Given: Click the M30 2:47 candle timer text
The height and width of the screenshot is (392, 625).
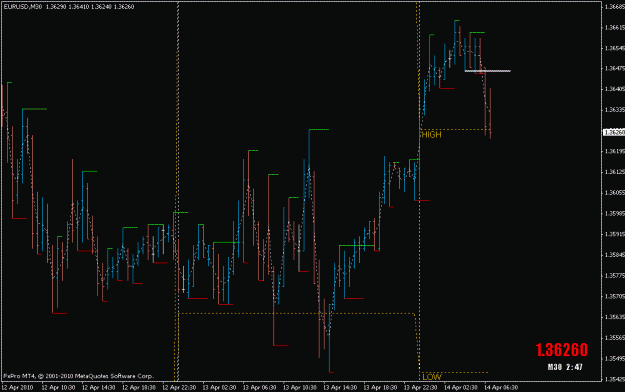Looking at the screenshot, I should (565, 367).
